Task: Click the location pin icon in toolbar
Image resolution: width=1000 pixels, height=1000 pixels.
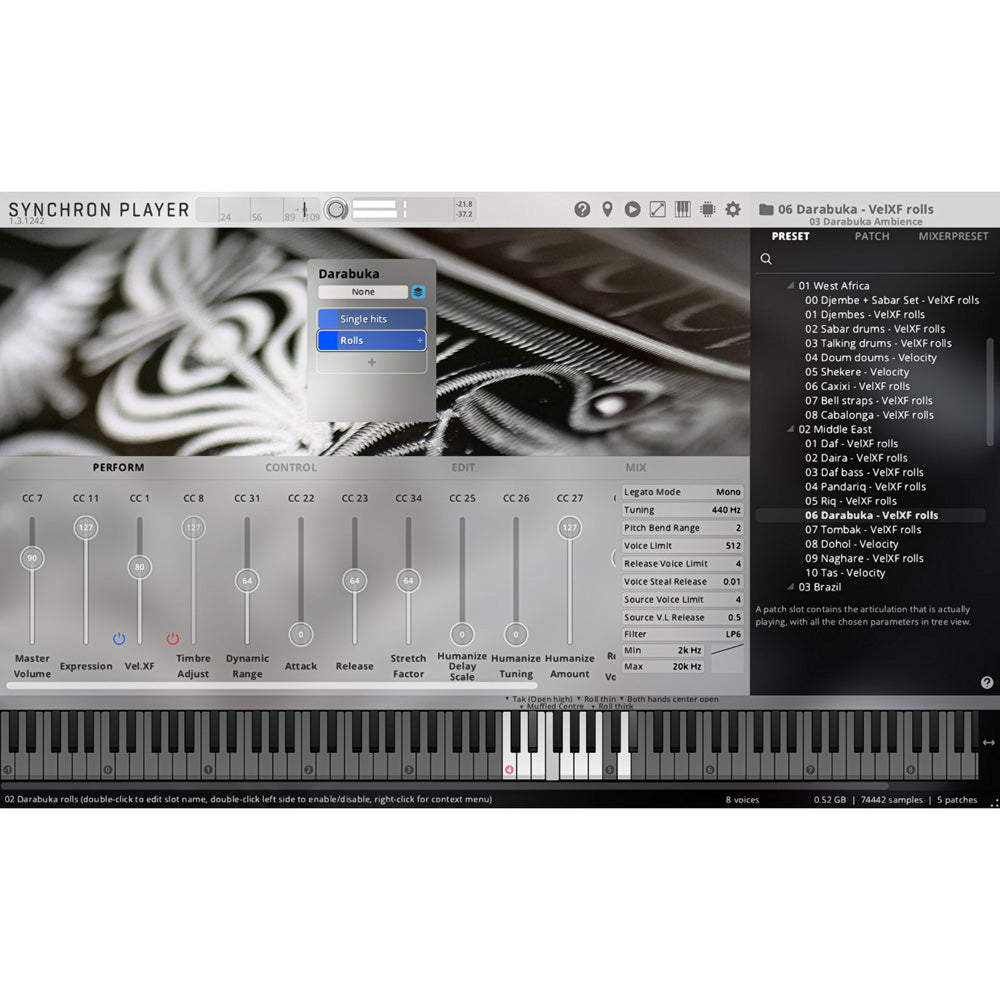Action: (x=607, y=209)
